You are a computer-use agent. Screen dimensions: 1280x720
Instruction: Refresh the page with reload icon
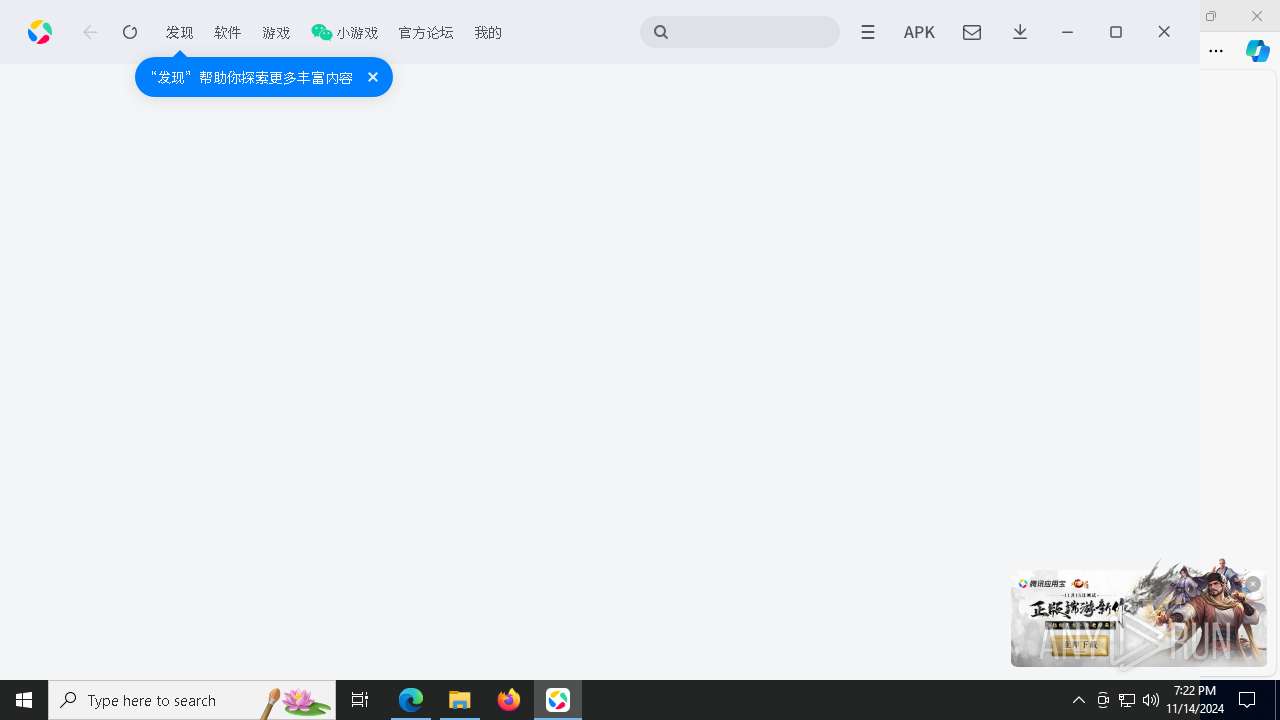[130, 32]
